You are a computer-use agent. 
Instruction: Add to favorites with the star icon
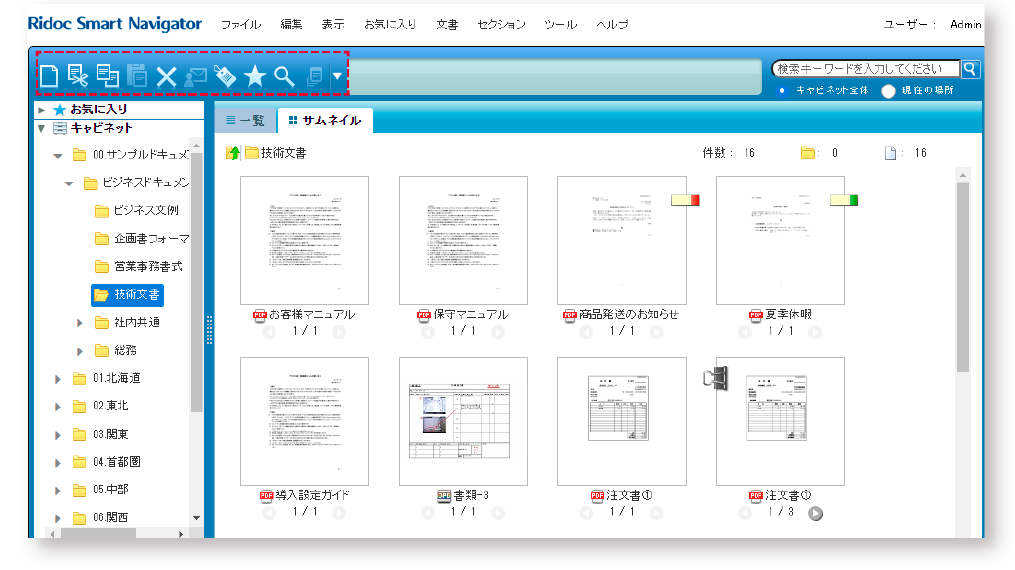click(255, 76)
